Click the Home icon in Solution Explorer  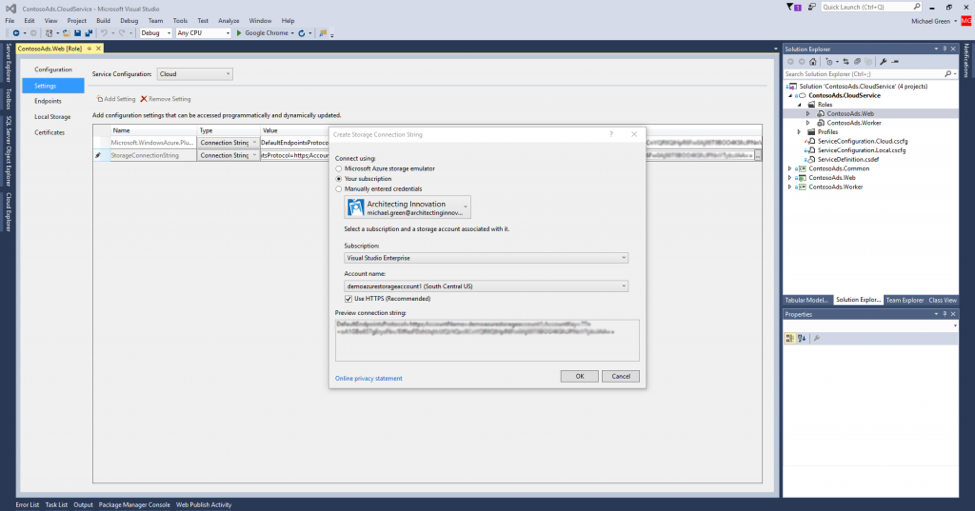pos(813,62)
